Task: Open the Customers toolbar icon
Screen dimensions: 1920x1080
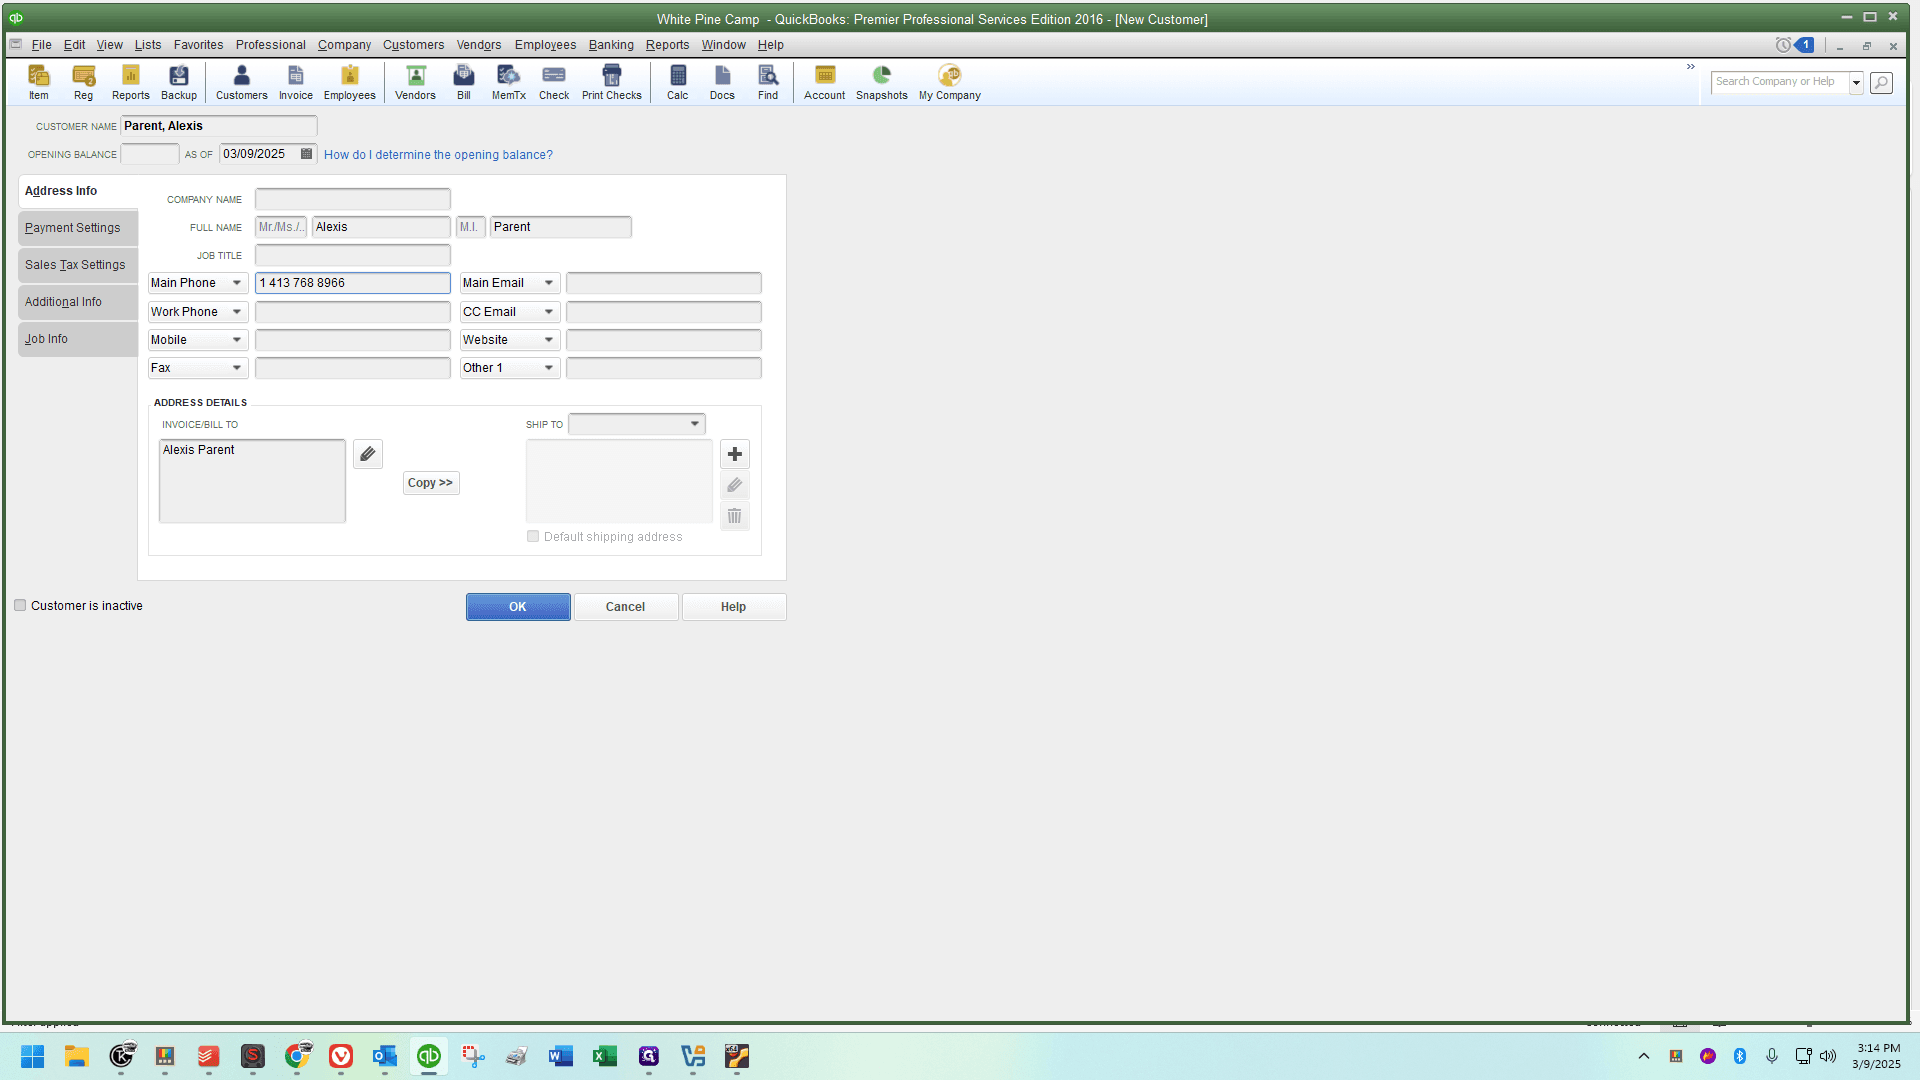Action: tap(241, 82)
